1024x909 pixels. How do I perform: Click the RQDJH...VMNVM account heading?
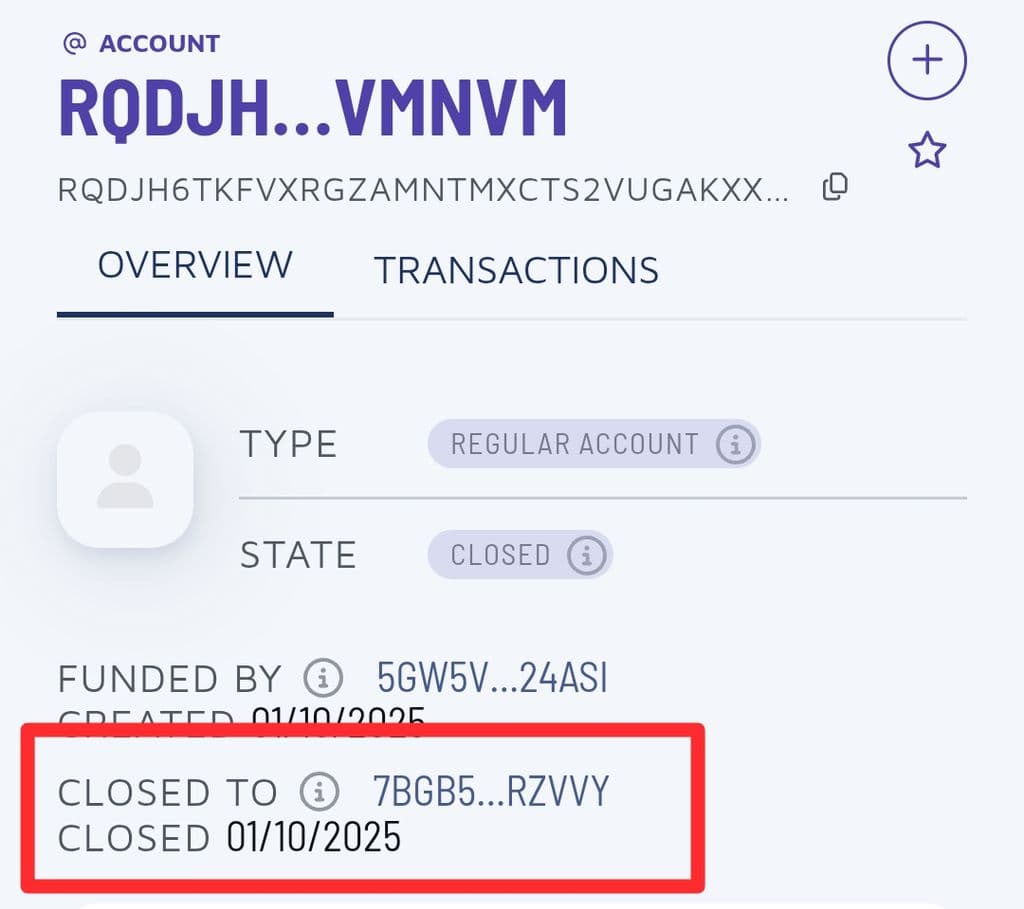click(x=313, y=107)
